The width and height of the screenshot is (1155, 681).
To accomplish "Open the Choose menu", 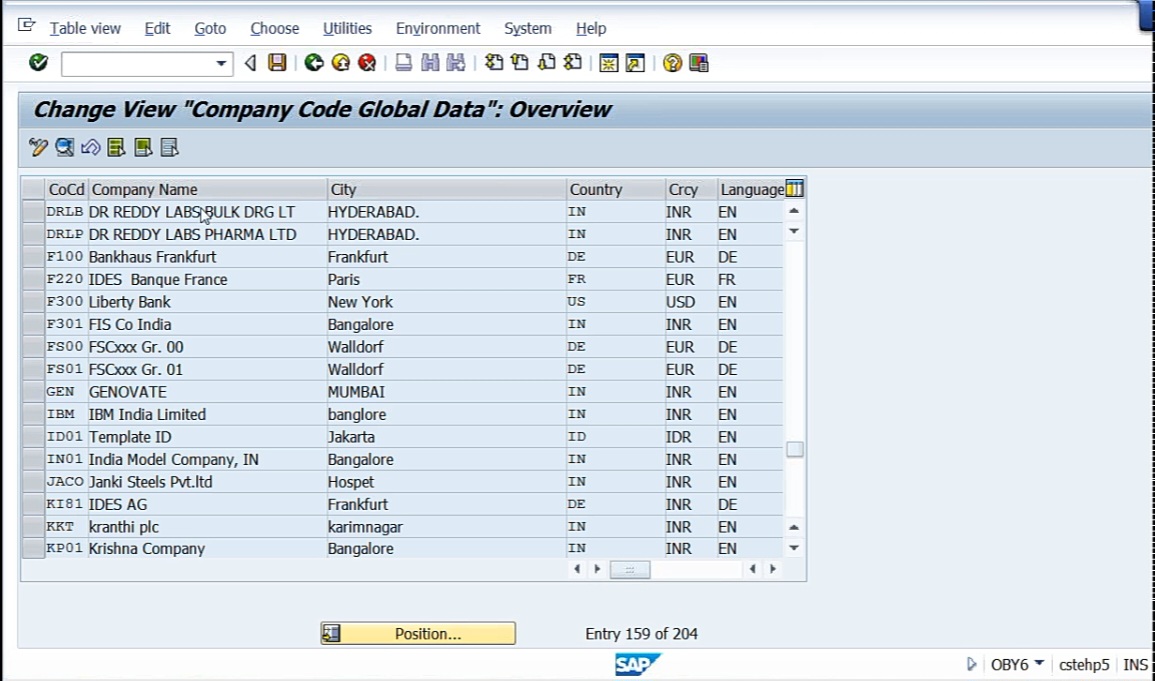I will click(274, 29).
